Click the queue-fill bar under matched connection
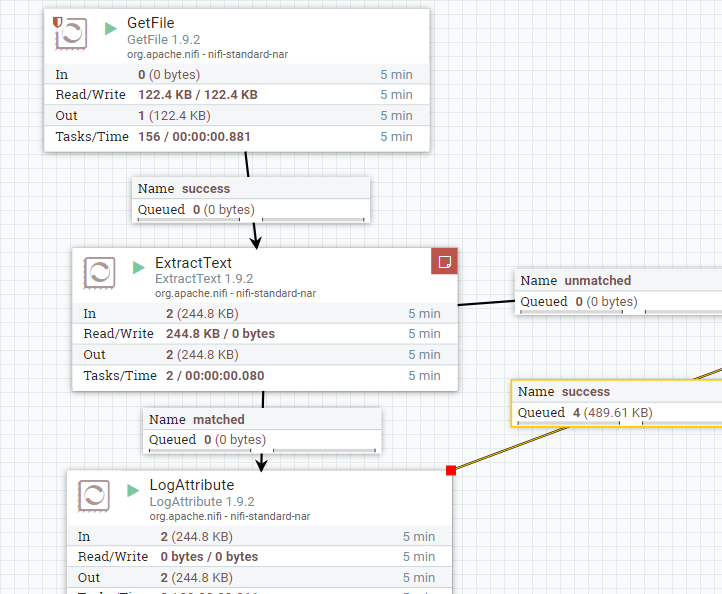722x594 pixels. 262,450
